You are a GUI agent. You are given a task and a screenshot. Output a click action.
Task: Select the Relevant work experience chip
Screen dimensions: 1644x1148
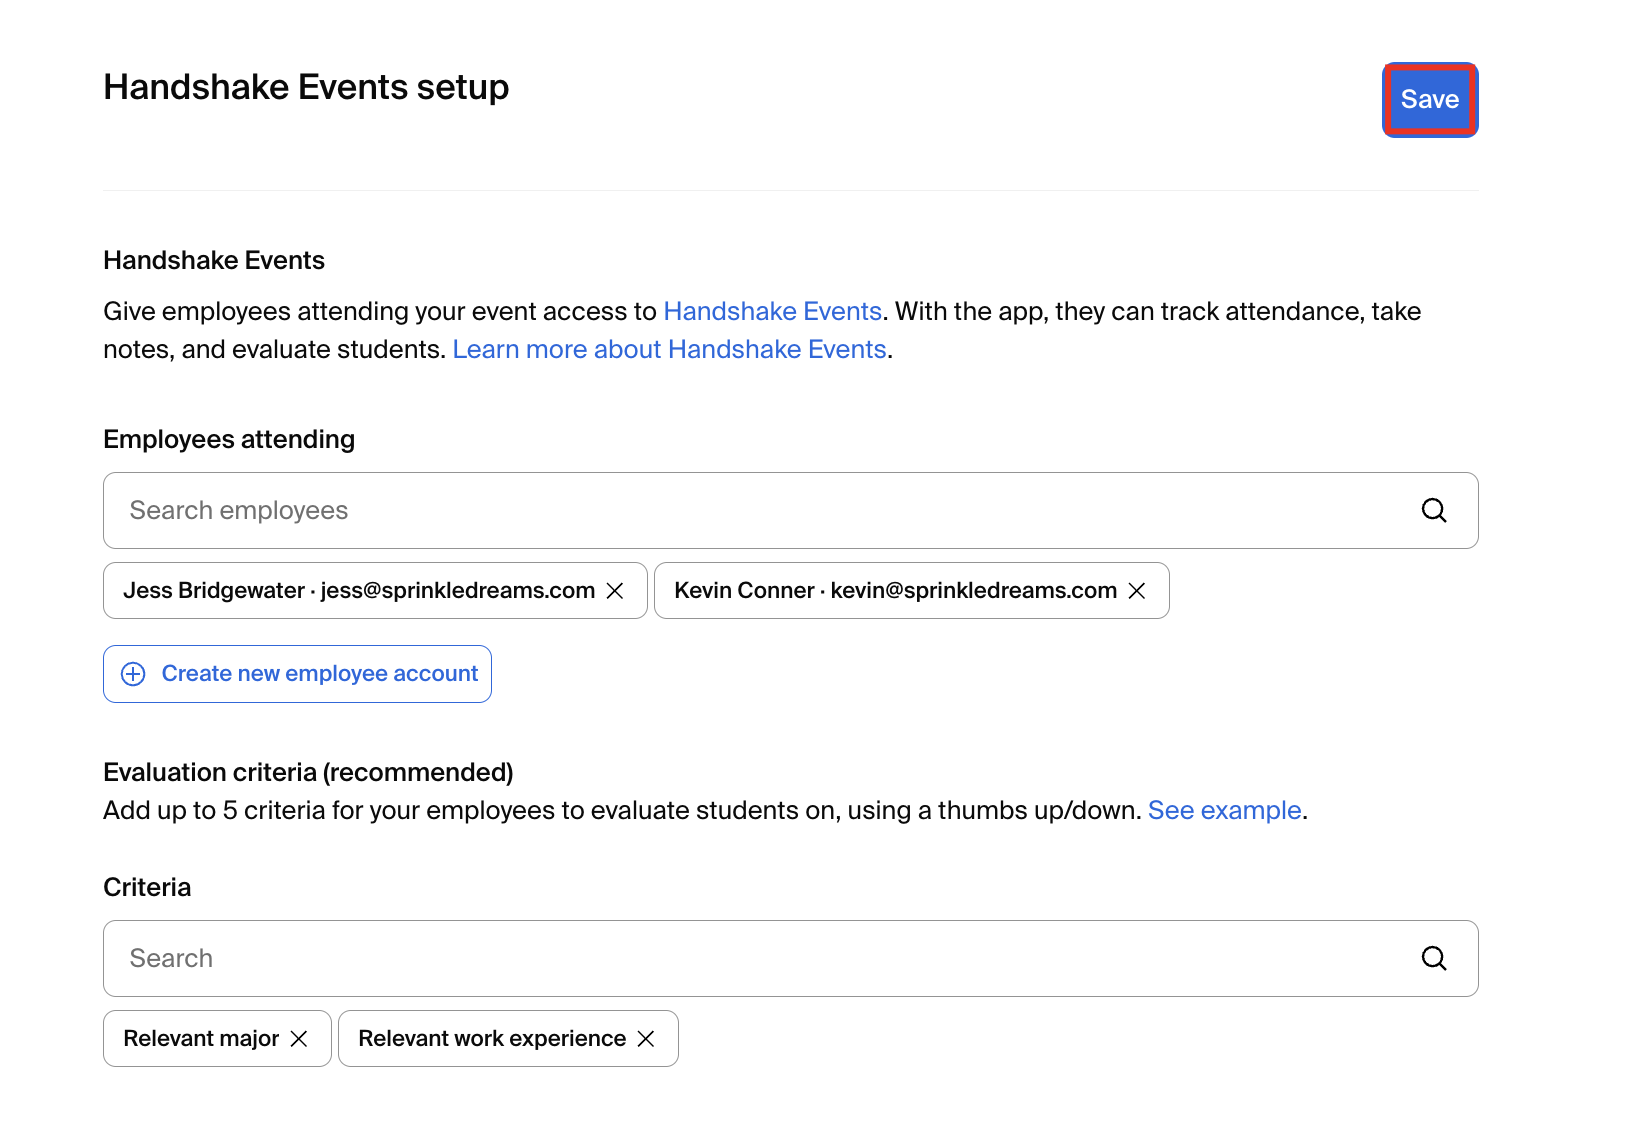pos(488,1038)
